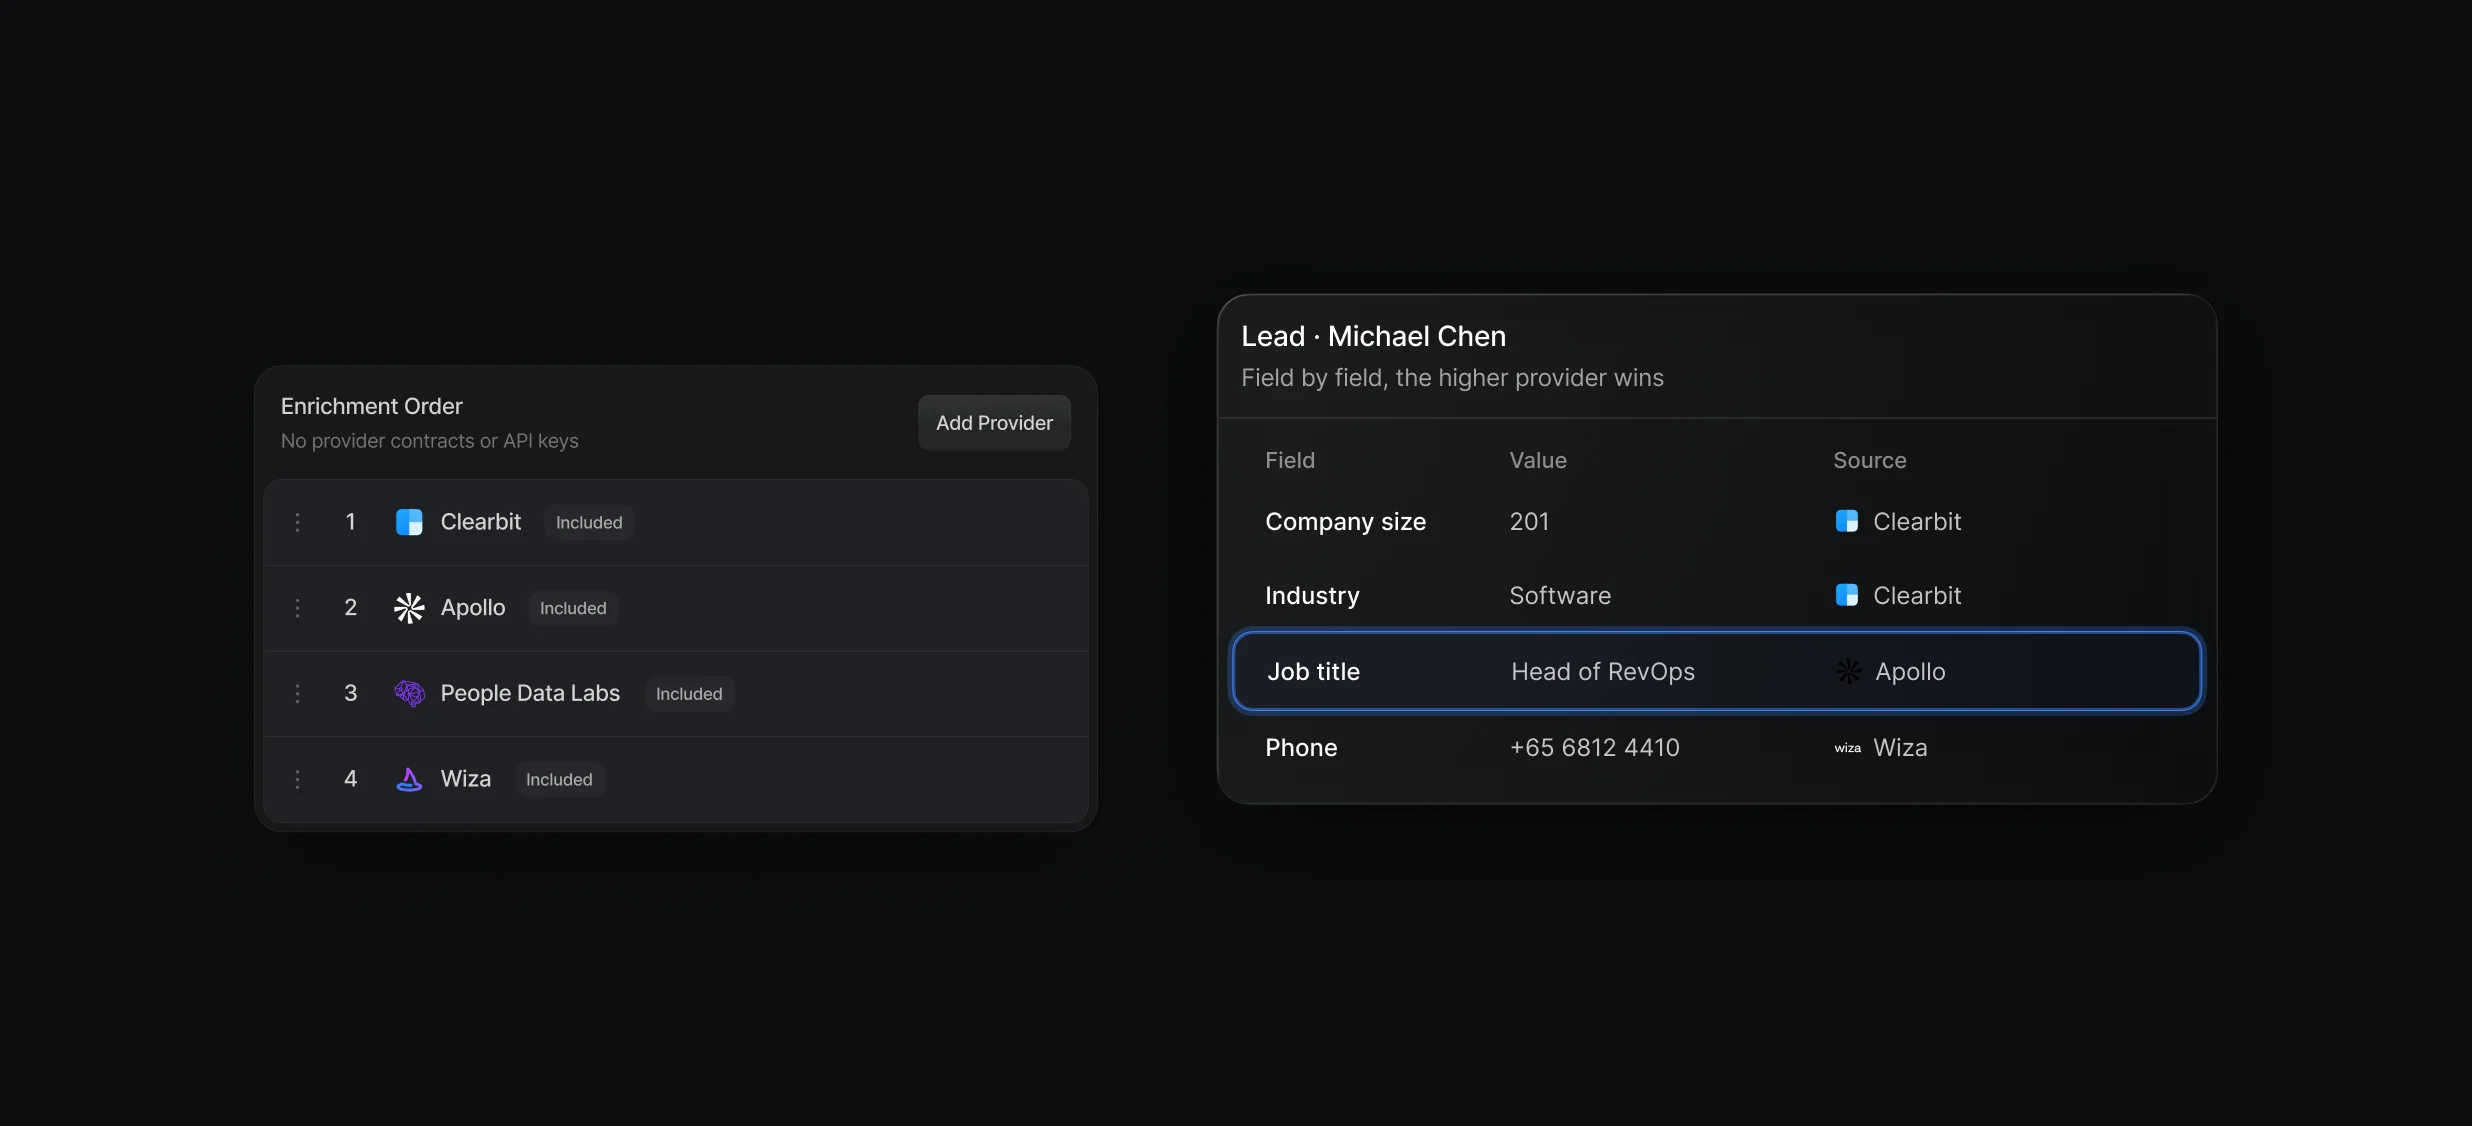
Task: Click the Enrichment Order heading
Action: tap(371, 406)
